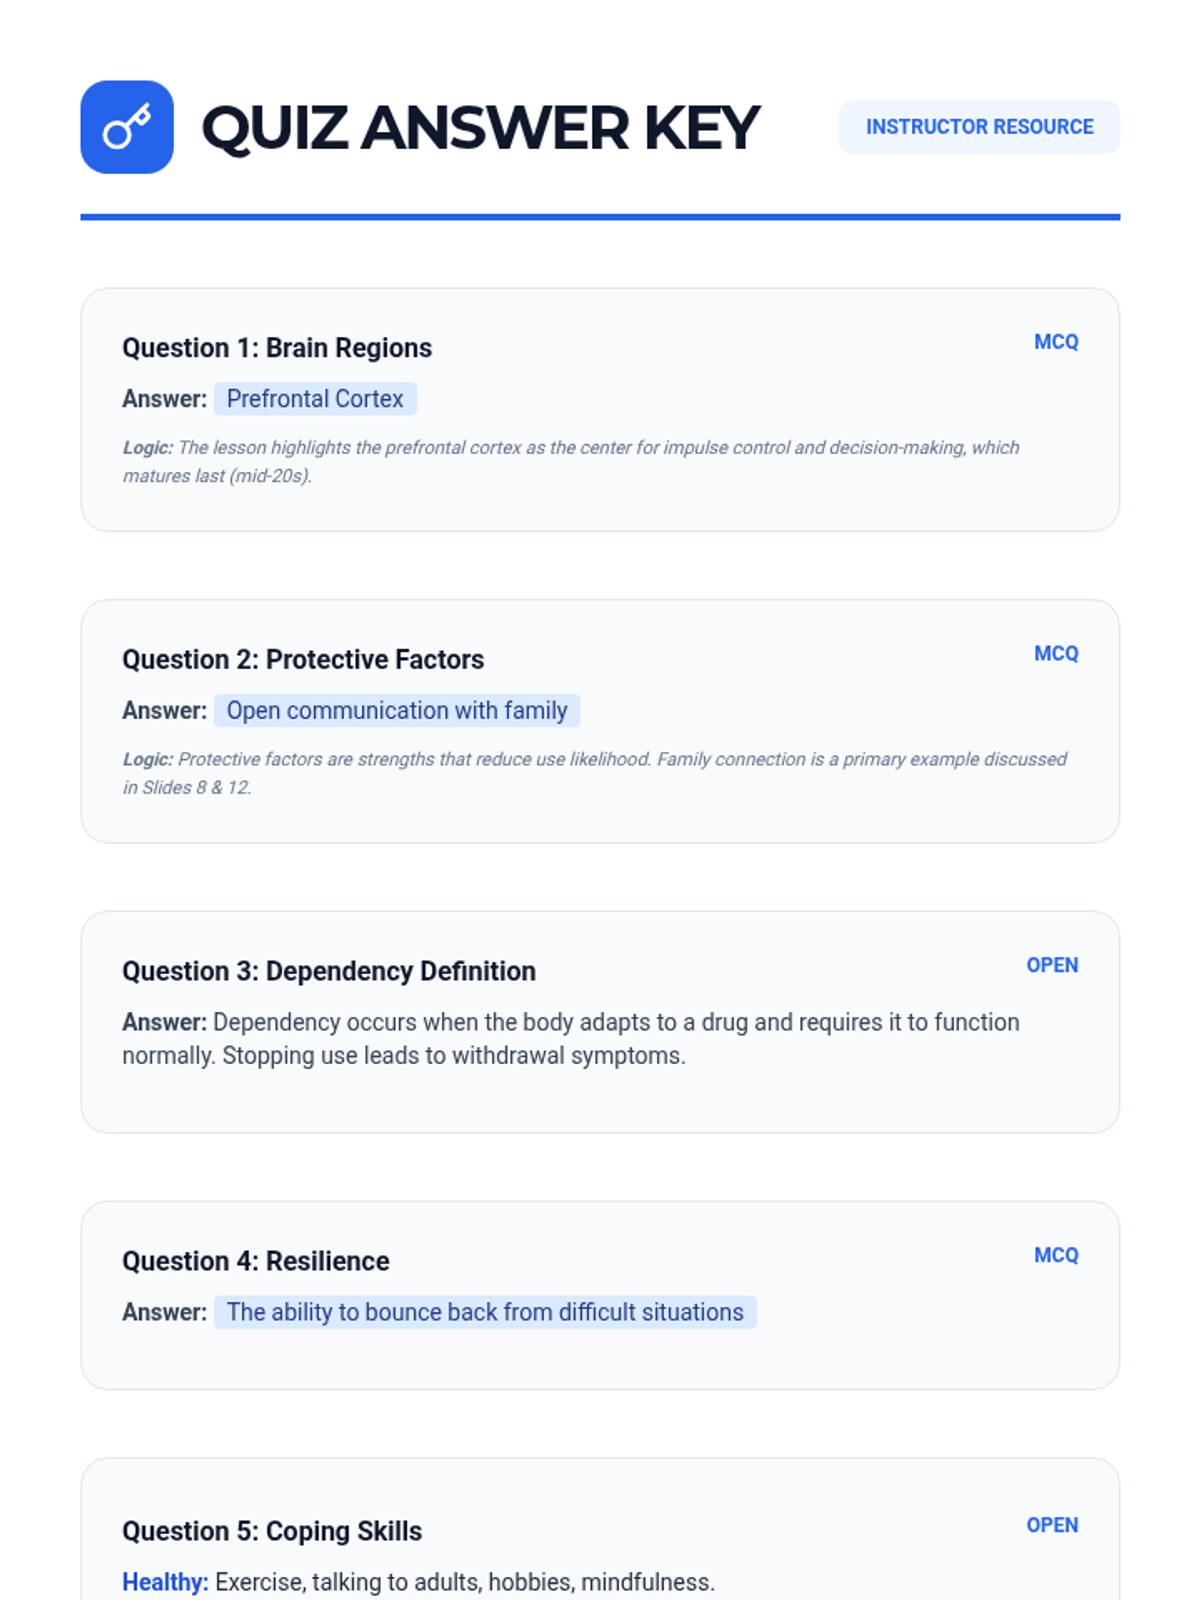Click the MCQ tag on Question 1
Screen dimensions: 1200x1600
coord(1056,342)
